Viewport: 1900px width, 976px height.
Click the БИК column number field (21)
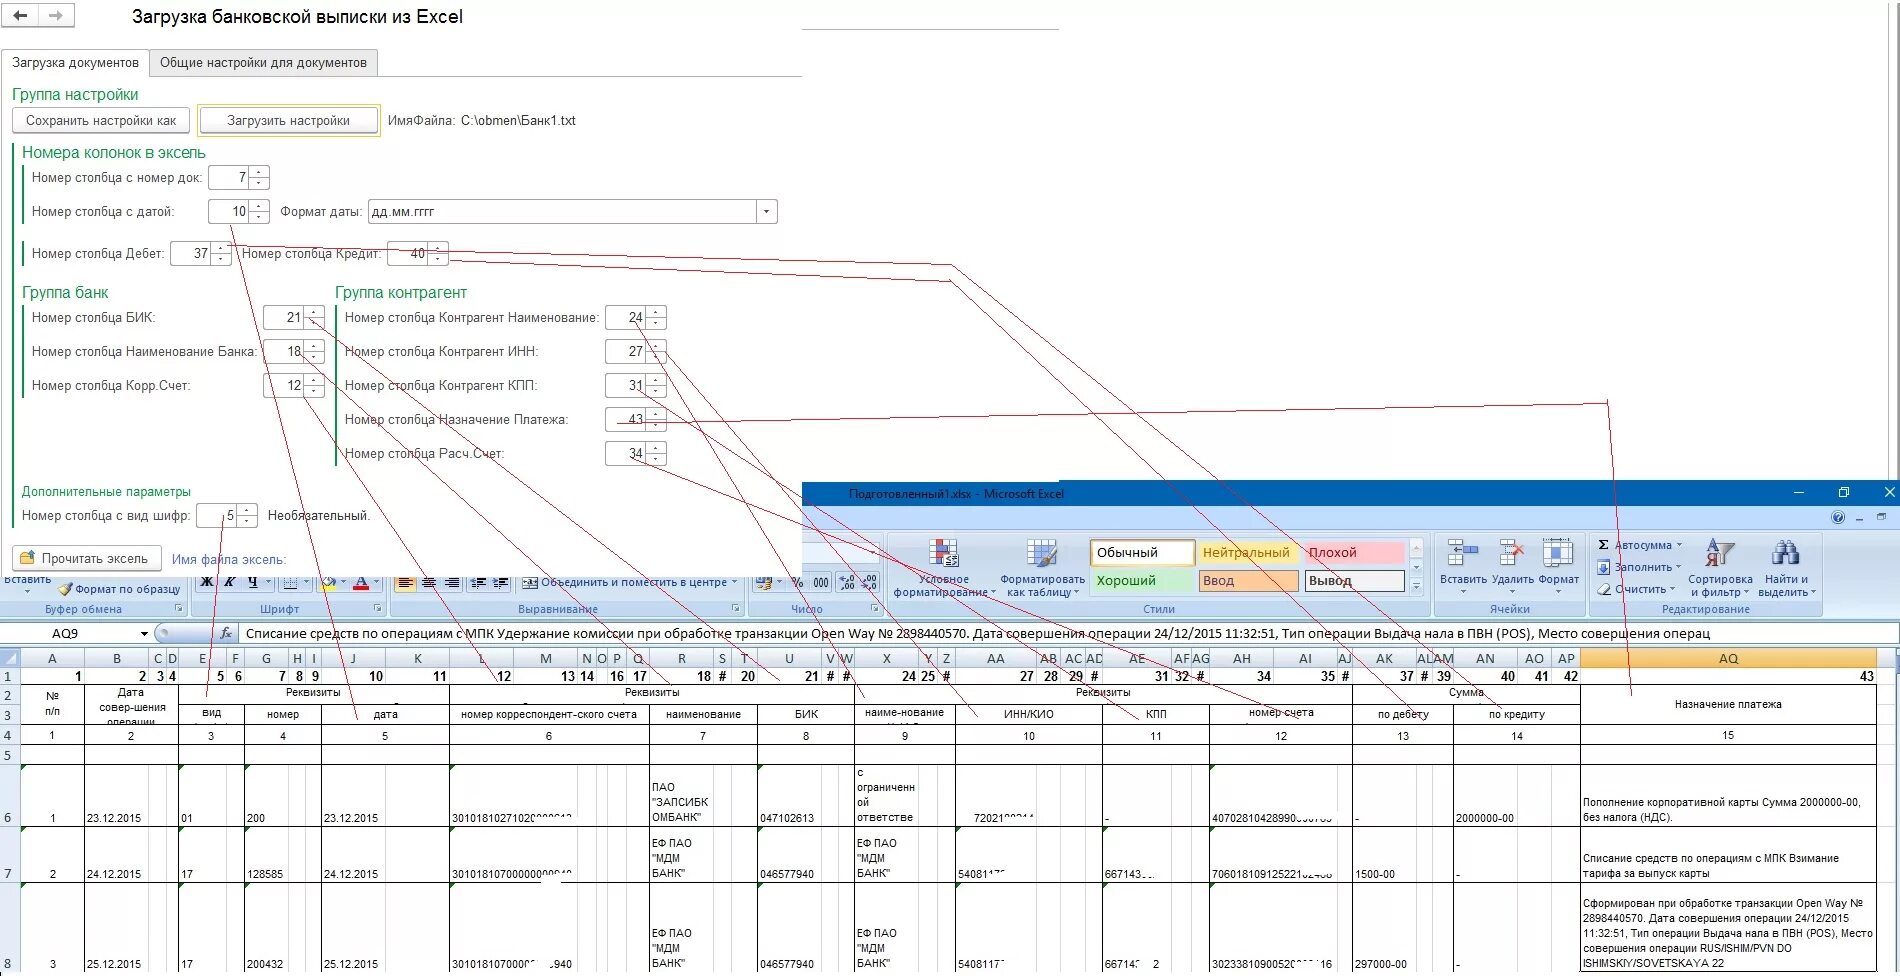pyautogui.click(x=284, y=318)
